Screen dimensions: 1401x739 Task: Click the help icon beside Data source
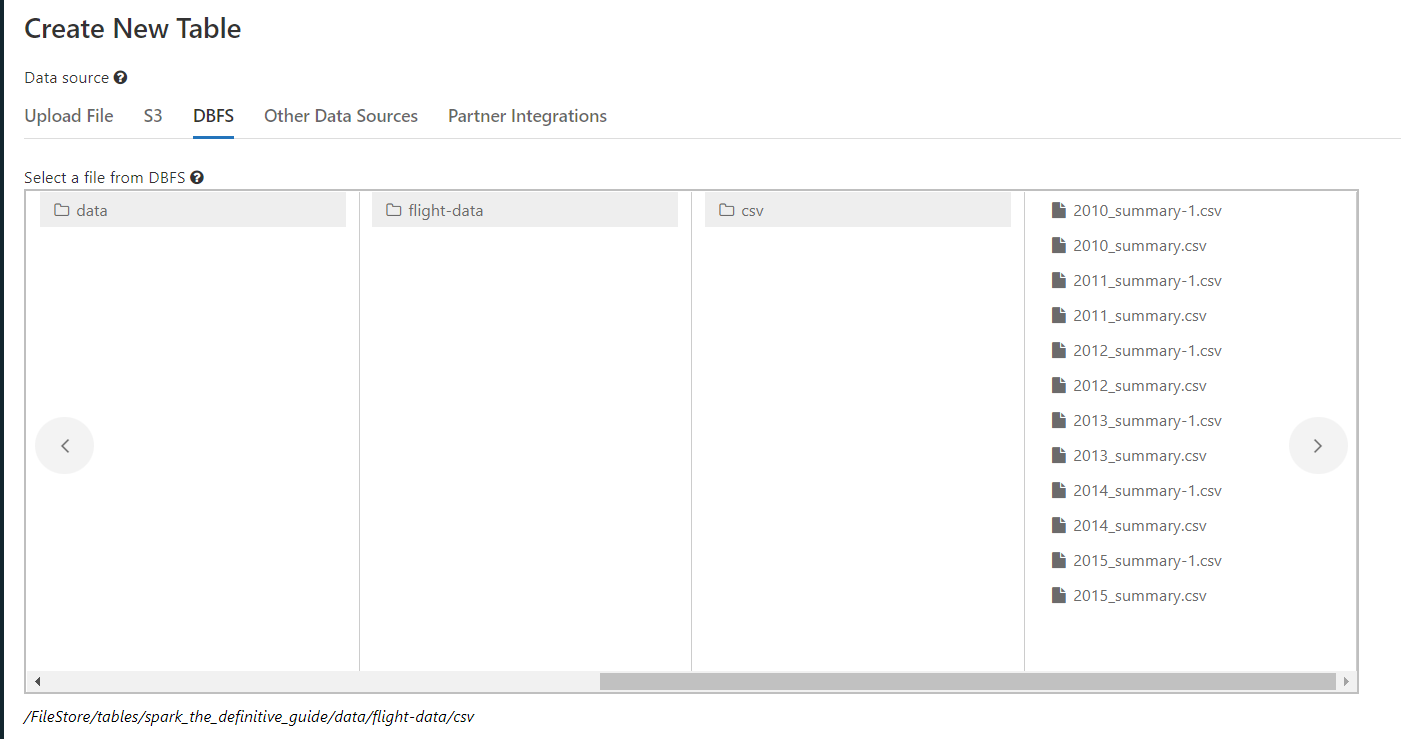(x=120, y=78)
